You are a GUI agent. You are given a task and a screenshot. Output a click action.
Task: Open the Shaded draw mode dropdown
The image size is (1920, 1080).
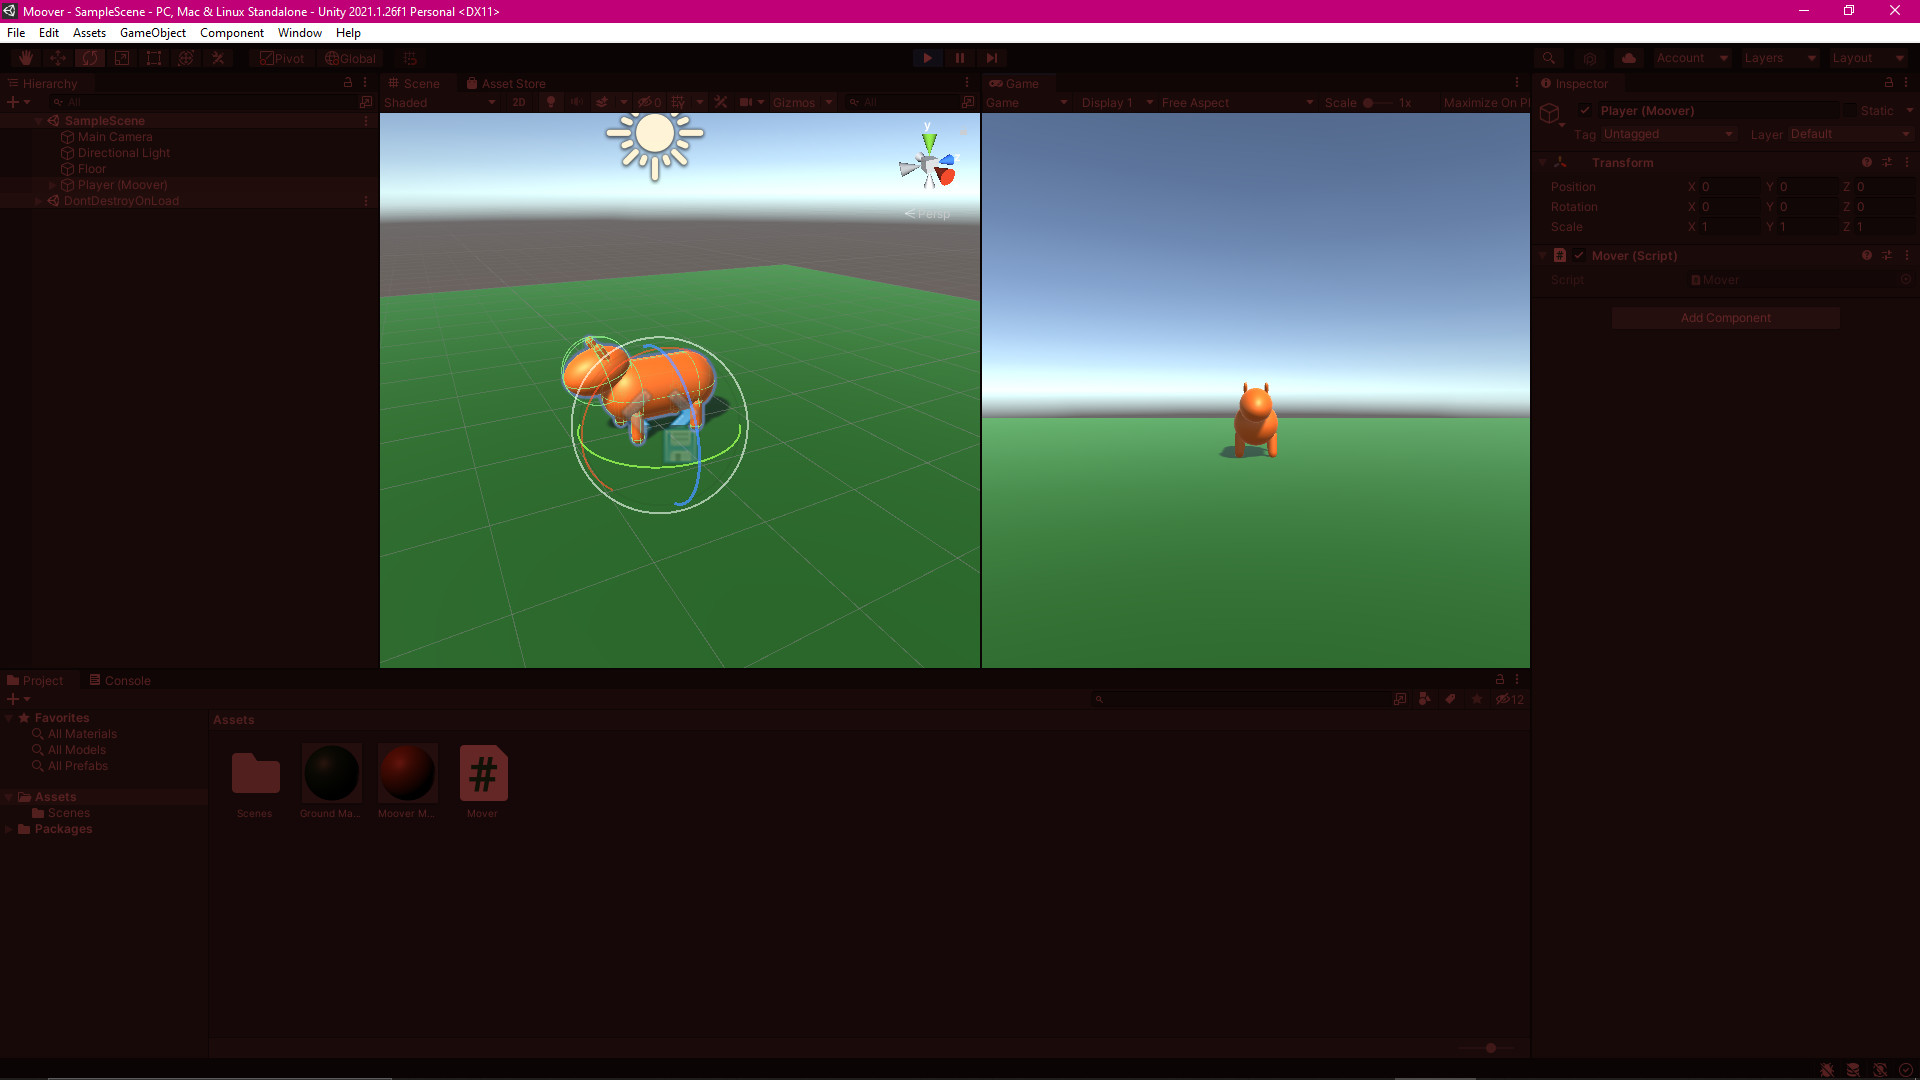pos(440,102)
